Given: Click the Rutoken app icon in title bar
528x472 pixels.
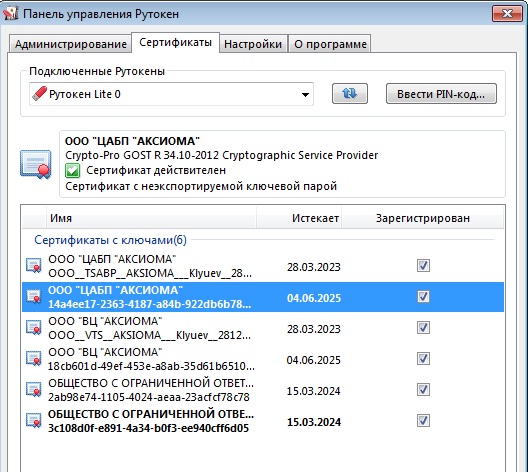Looking at the screenshot, I should [10, 13].
